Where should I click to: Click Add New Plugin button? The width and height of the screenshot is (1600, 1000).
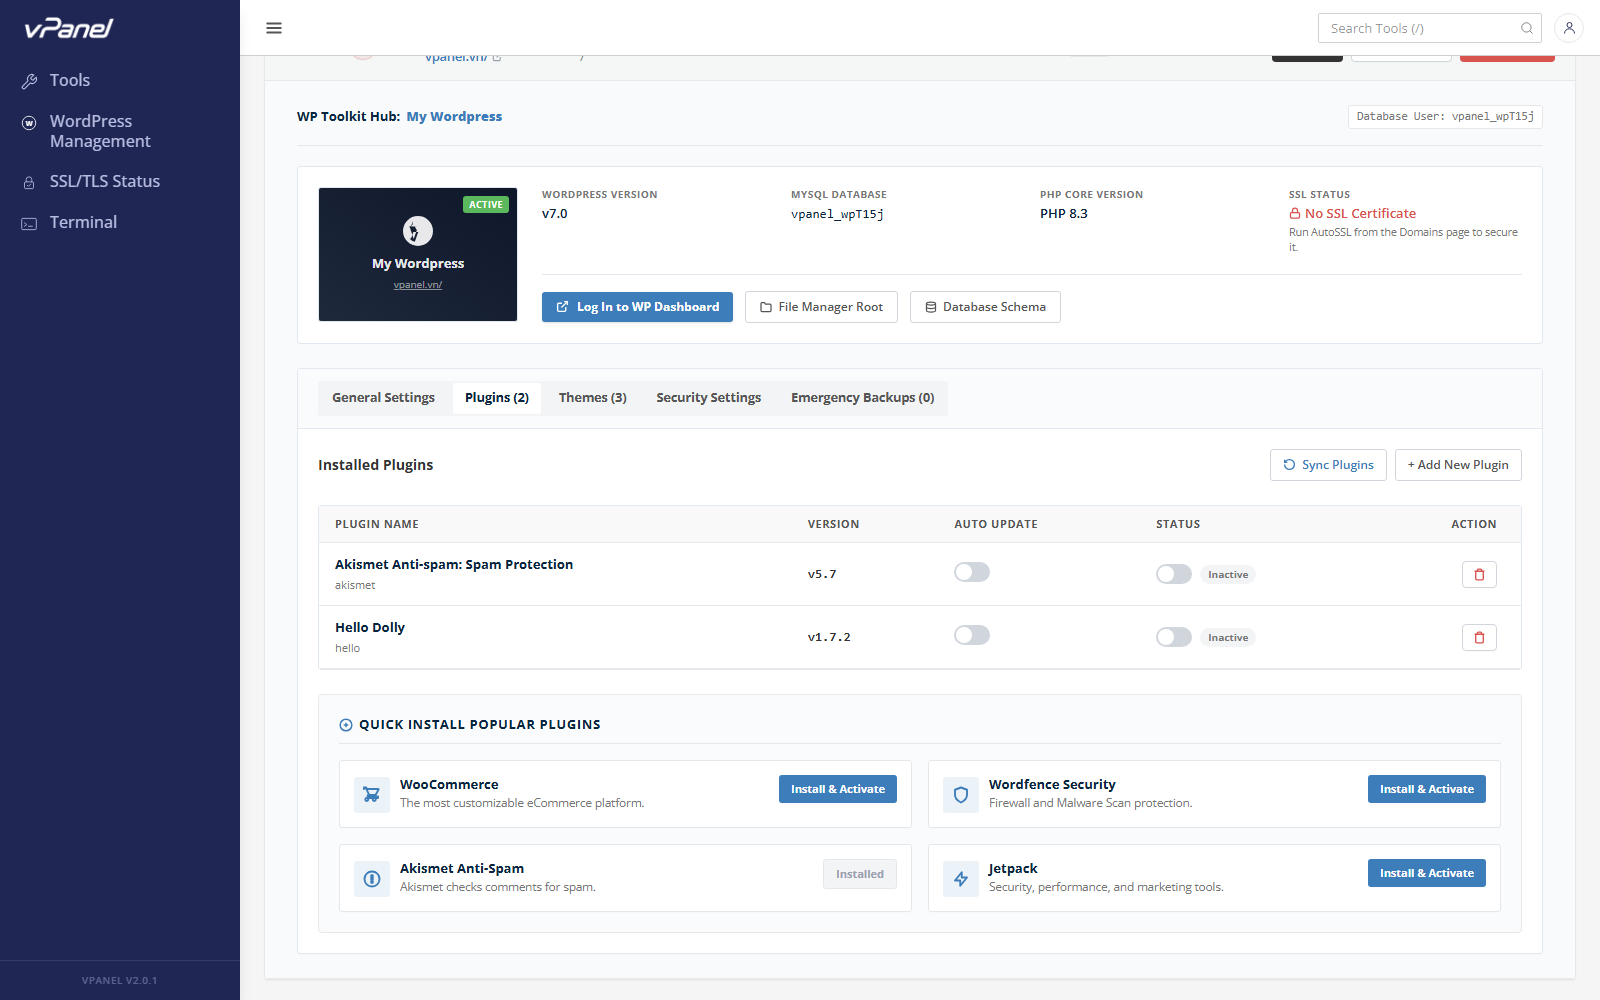tap(1458, 465)
